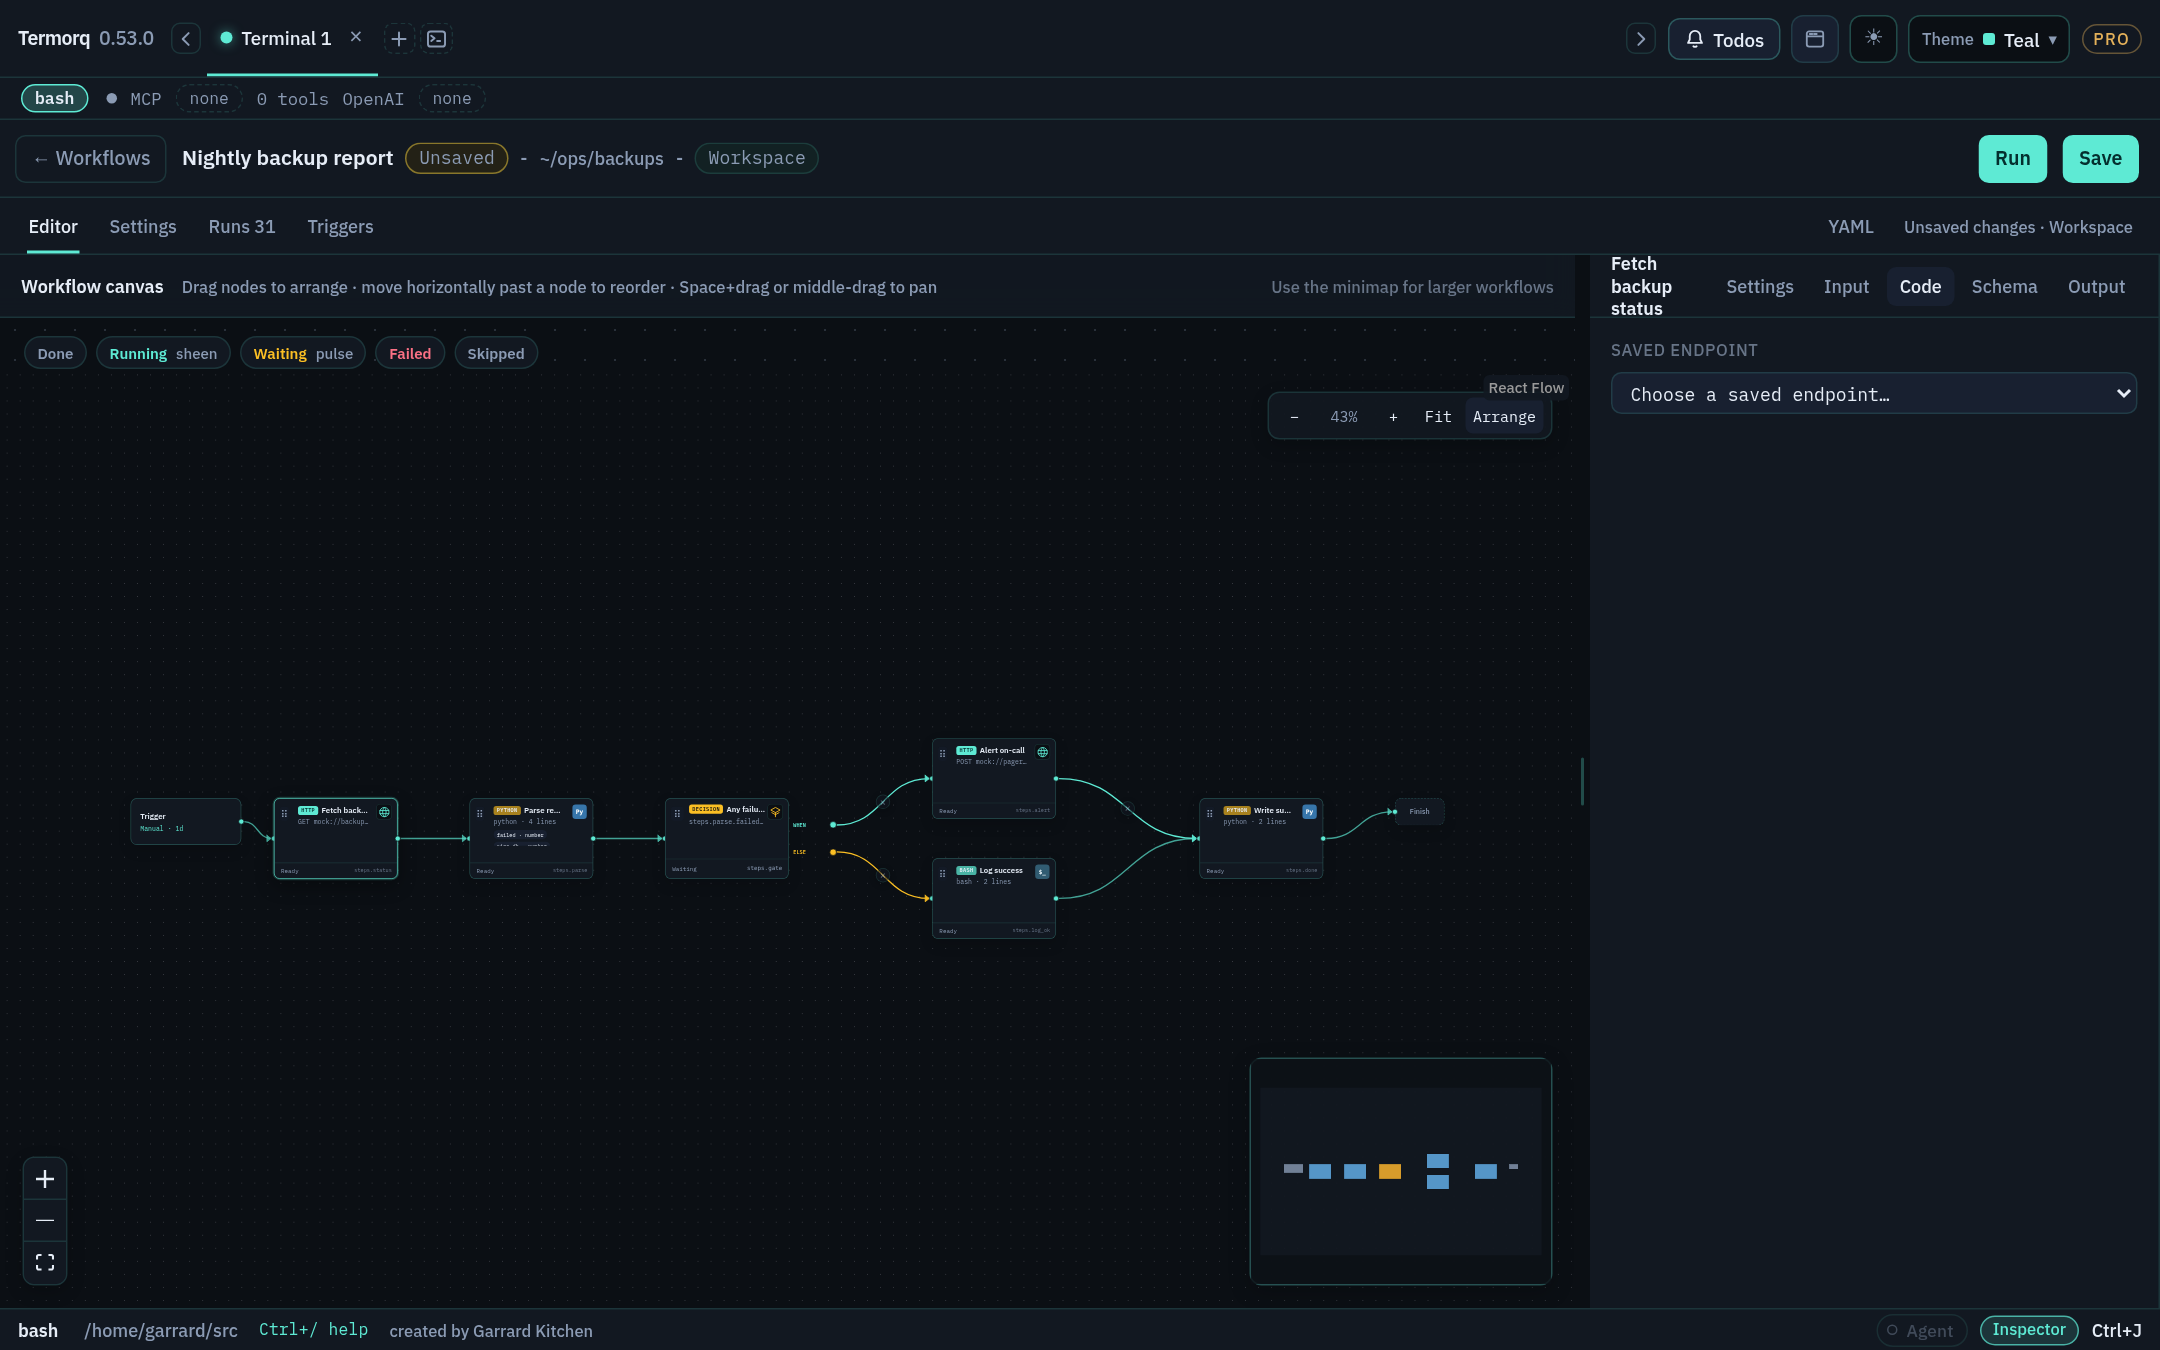Screen dimensions: 2160x1350
Task: Arrange the workflow nodes
Action: click(1504, 417)
